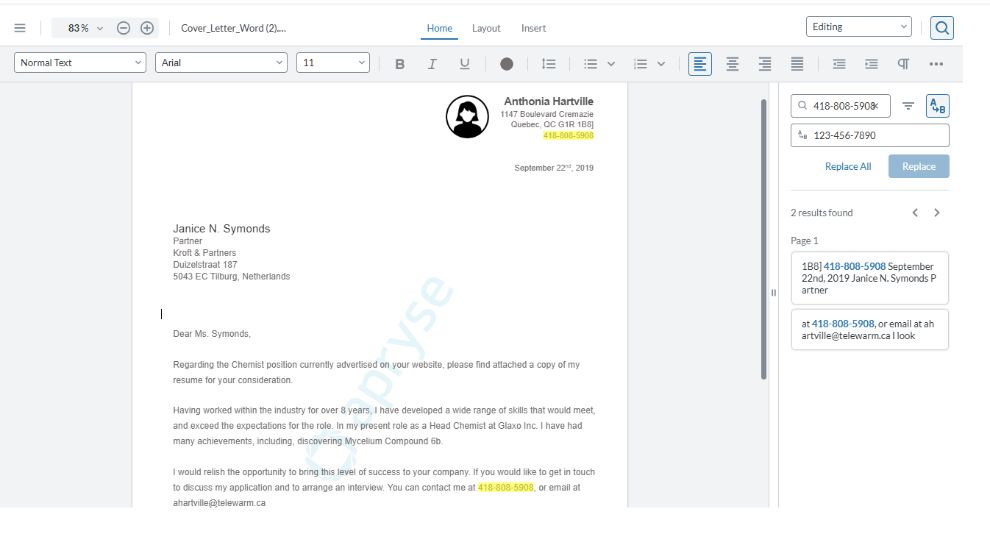
Task: Click the document vertical scrollbar
Action: 763,239
